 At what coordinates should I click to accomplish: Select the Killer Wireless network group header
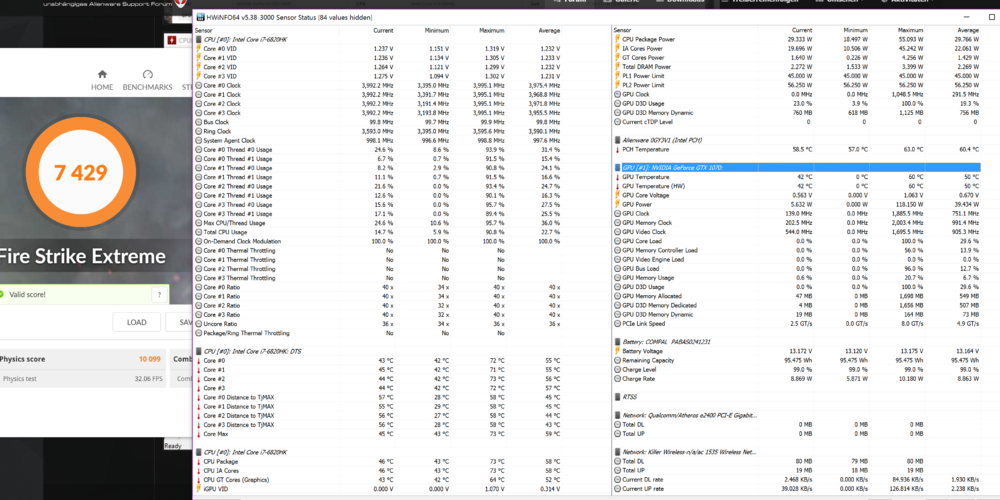coord(690,452)
